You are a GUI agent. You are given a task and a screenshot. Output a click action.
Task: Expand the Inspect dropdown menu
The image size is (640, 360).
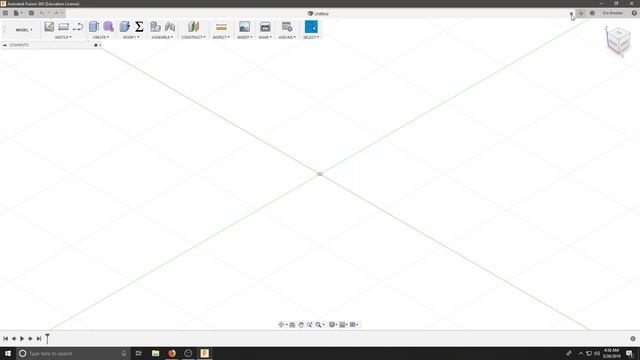point(221,37)
